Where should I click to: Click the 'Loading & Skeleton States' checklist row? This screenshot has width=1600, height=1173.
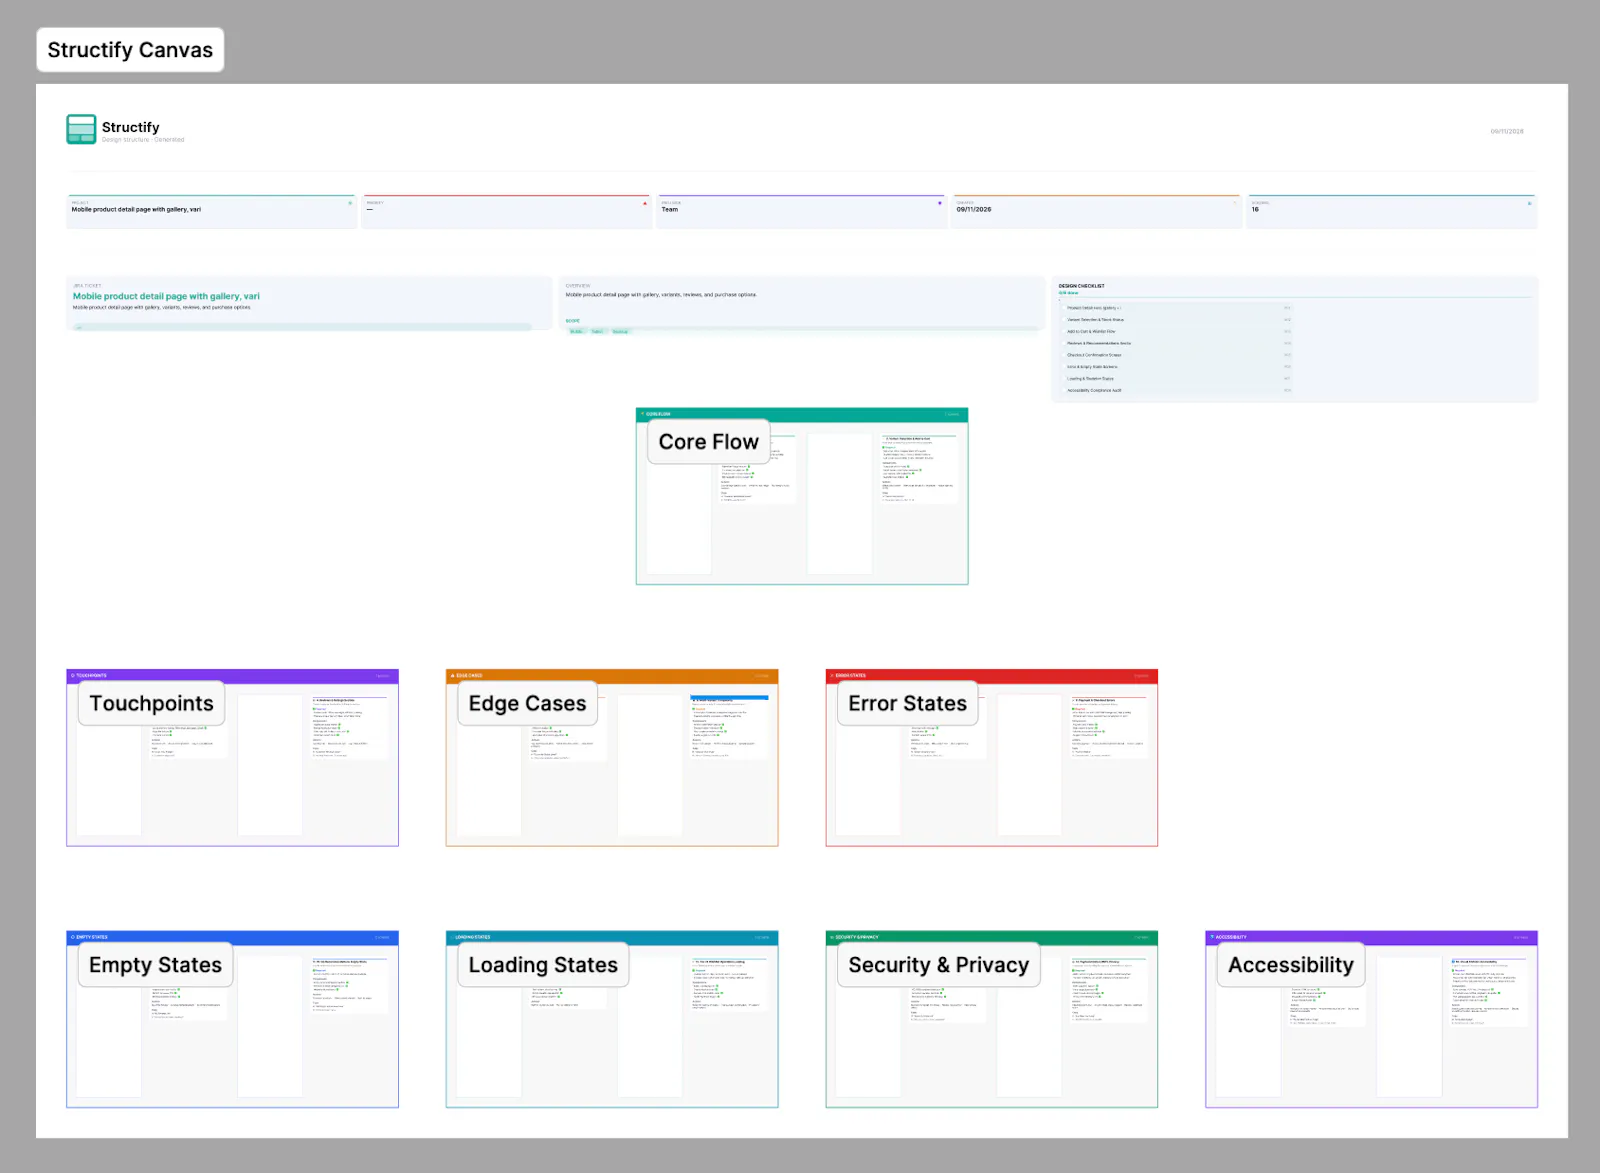(x=1178, y=379)
